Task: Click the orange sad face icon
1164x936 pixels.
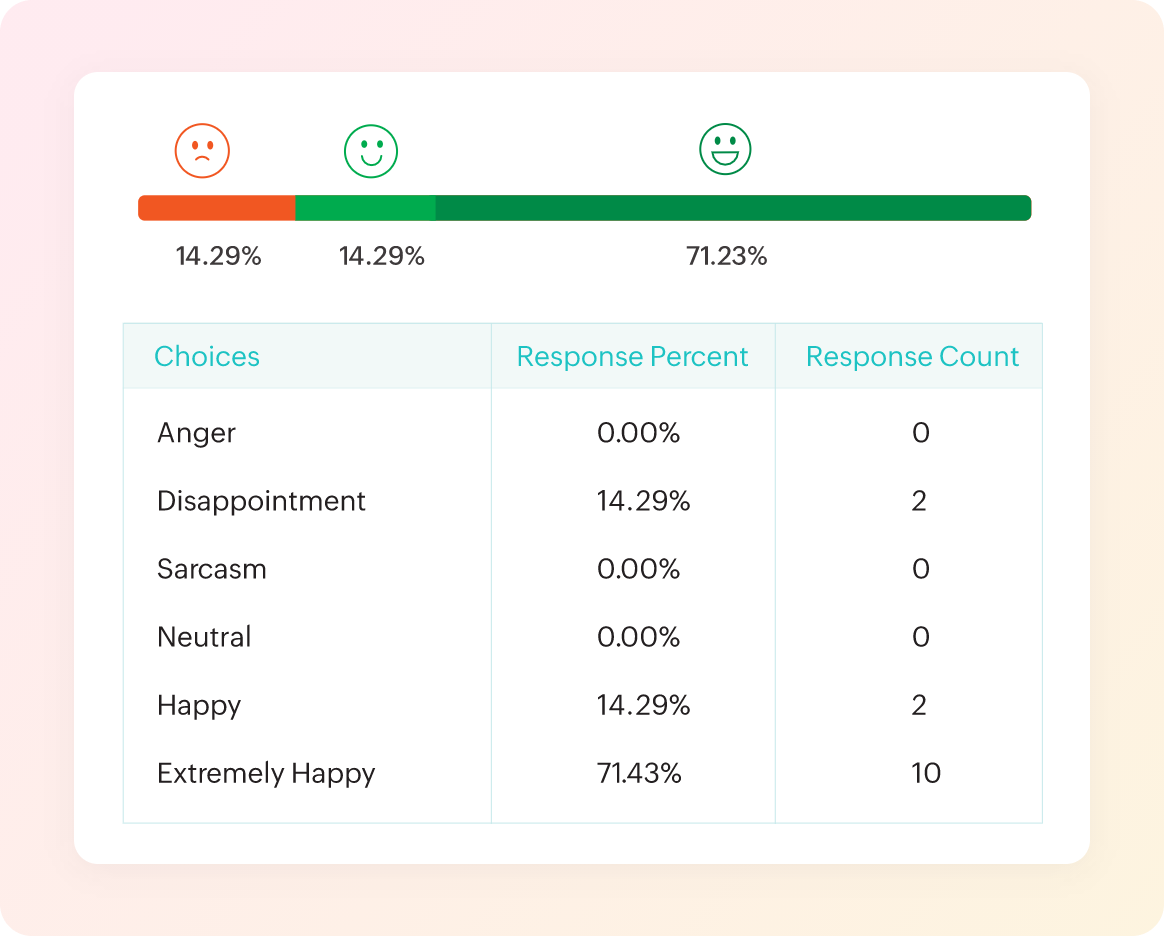Action: coord(202,151)
